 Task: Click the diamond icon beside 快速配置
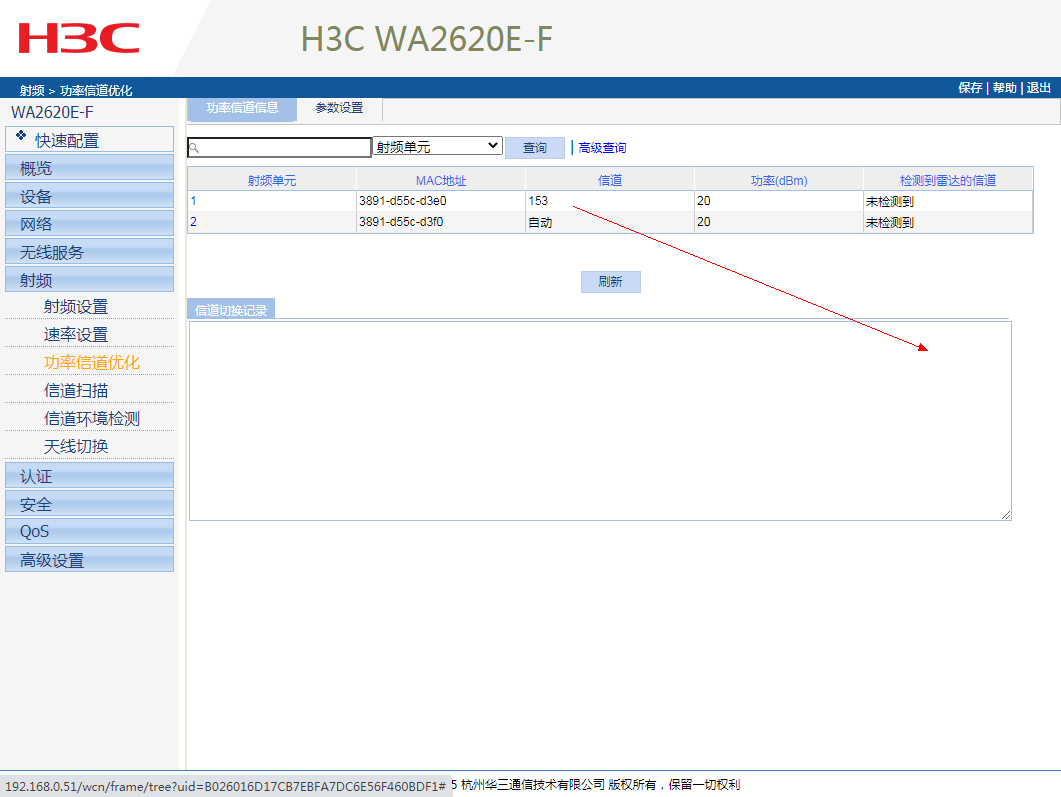coord(21,135)
